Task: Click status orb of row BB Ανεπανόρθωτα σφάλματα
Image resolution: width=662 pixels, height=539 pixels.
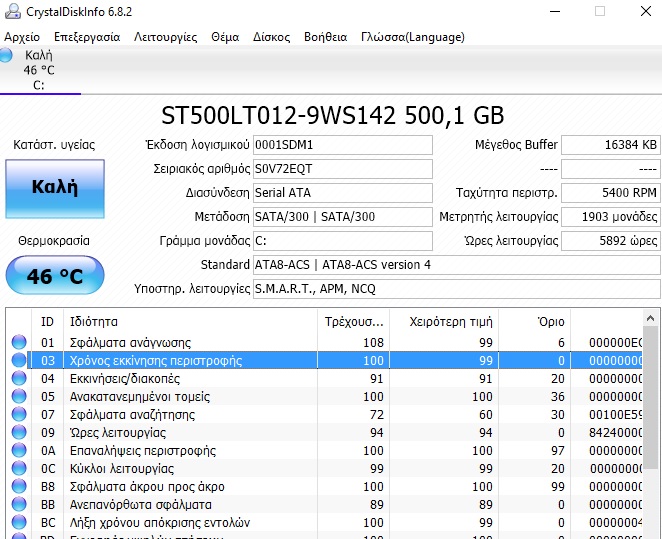Action: click(19, 504)
